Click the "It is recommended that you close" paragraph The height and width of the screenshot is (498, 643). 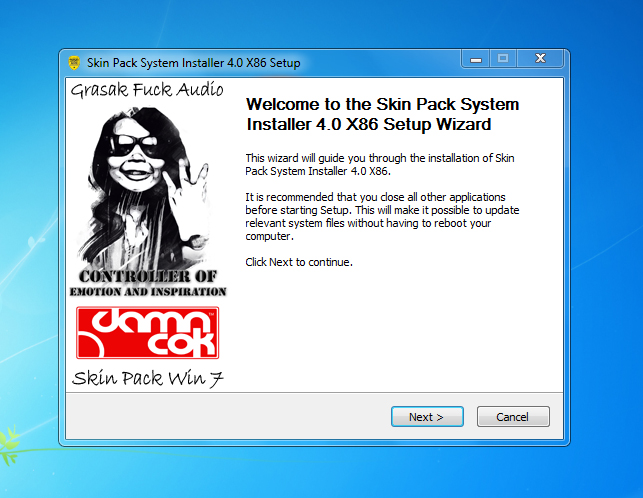coord(382,217)
